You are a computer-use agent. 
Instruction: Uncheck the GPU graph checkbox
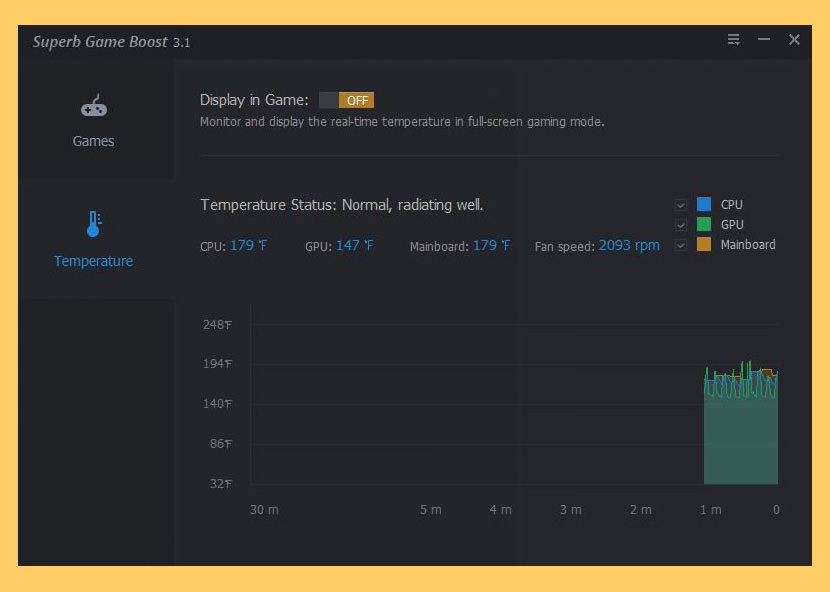coord(681,225)
